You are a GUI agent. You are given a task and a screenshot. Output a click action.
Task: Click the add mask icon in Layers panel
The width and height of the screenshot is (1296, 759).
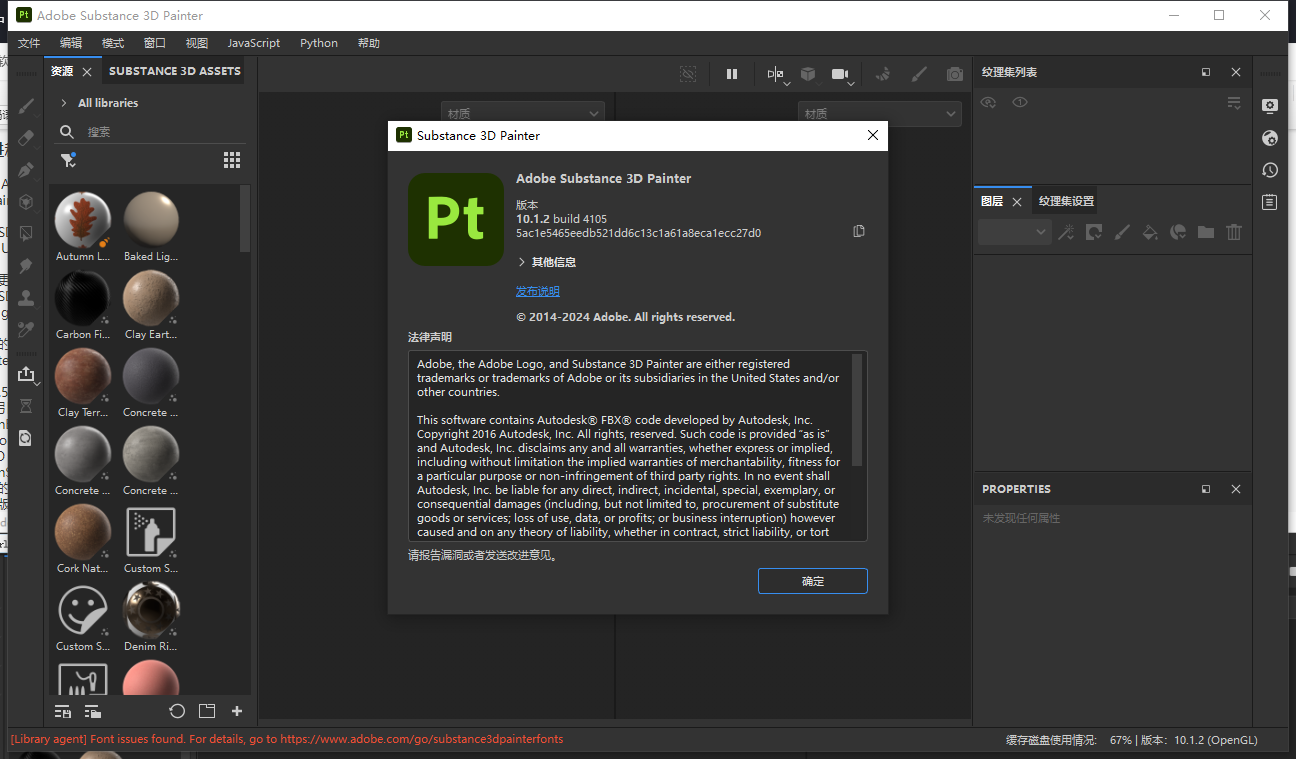pos(1094,232)
